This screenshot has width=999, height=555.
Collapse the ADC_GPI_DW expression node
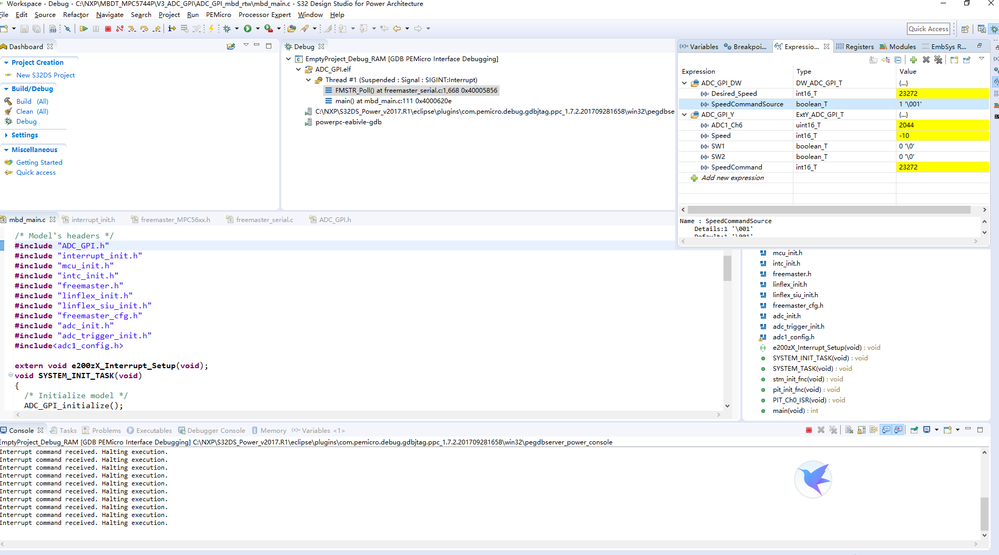pos(685,83)
